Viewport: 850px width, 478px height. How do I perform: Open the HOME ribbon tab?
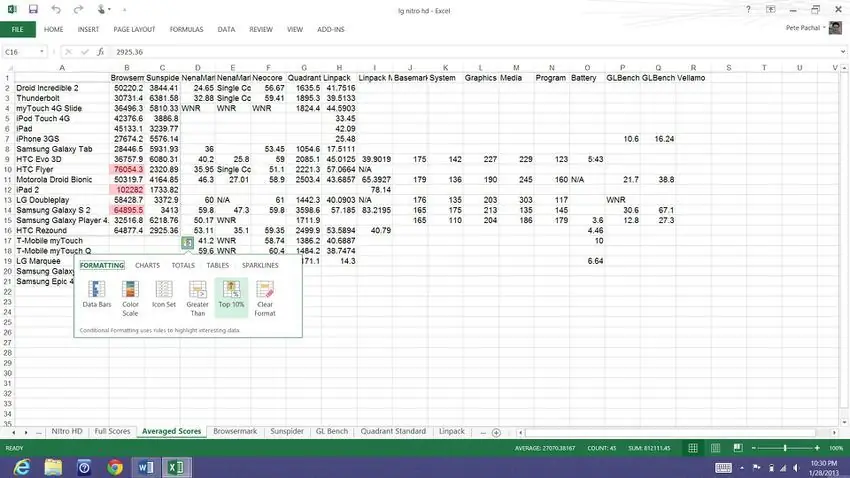pyautogui.click(x=54, y=29)
